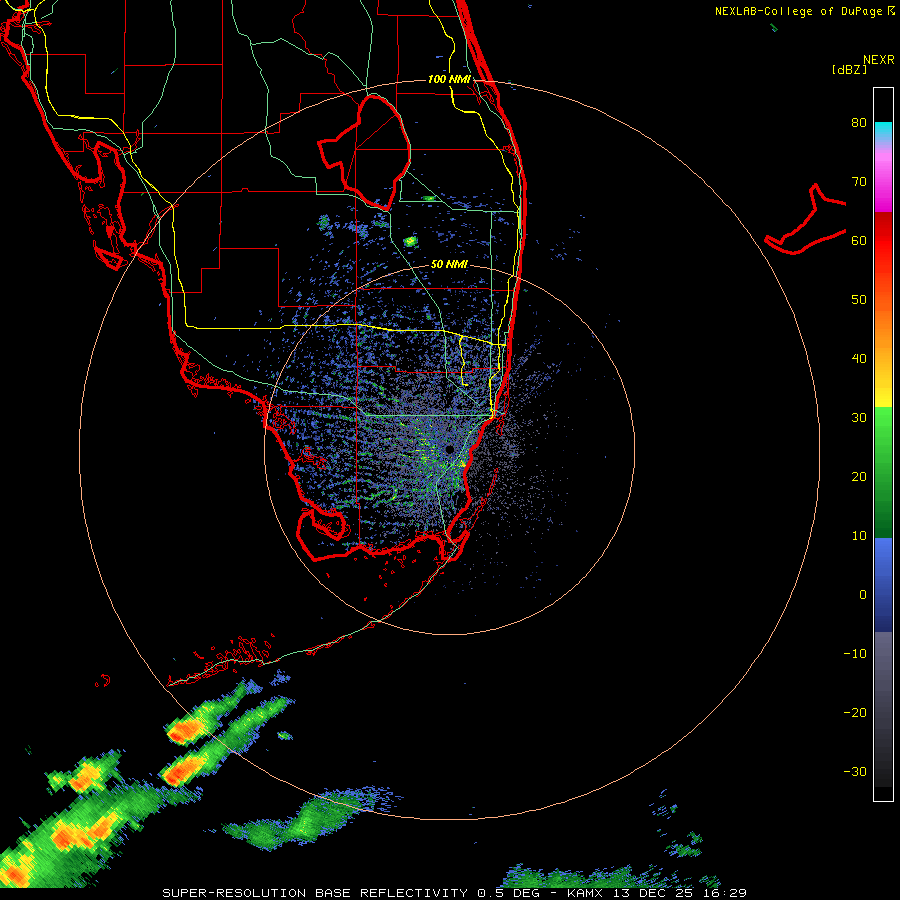This screenshot has width=900, height=900.
Task: Click the 50 value on dBZ scale
Action: tap(859, 300)
